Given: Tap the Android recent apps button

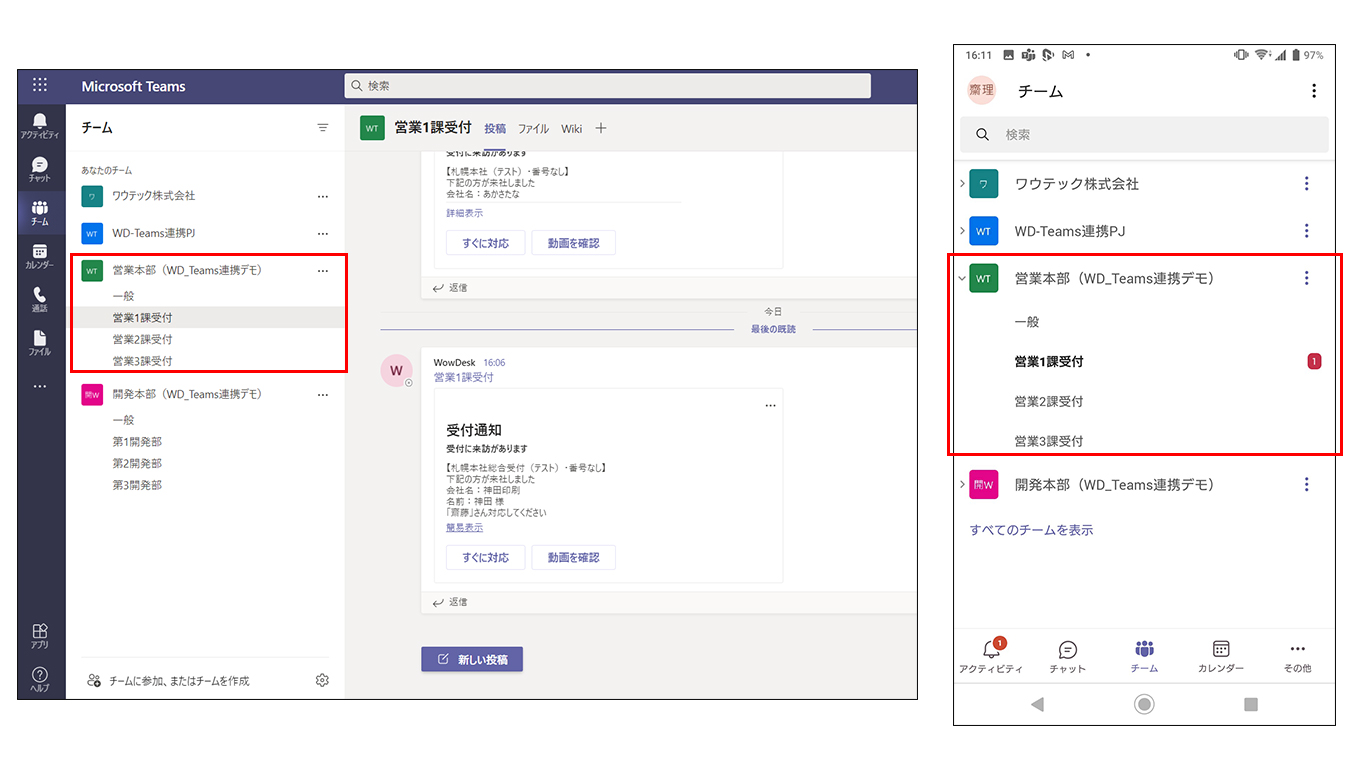Looking at the screenshot, I should (x=1250, y=704).
